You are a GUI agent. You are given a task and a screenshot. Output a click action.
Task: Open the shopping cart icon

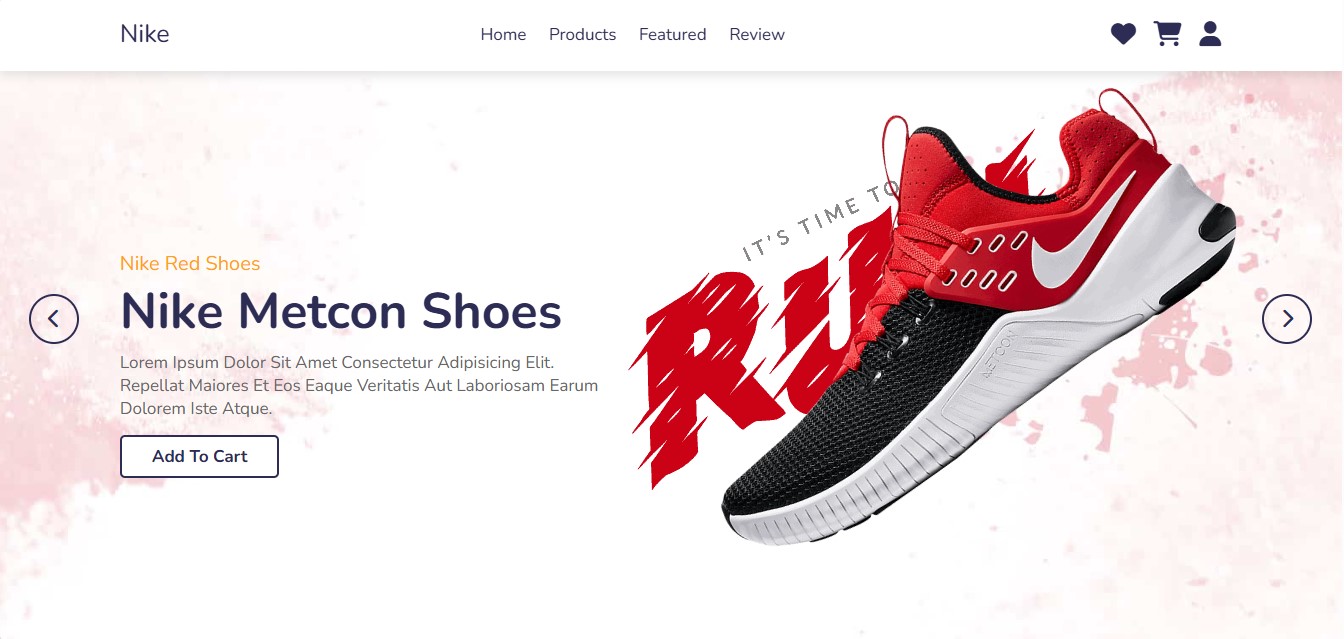click(1167, 34)
